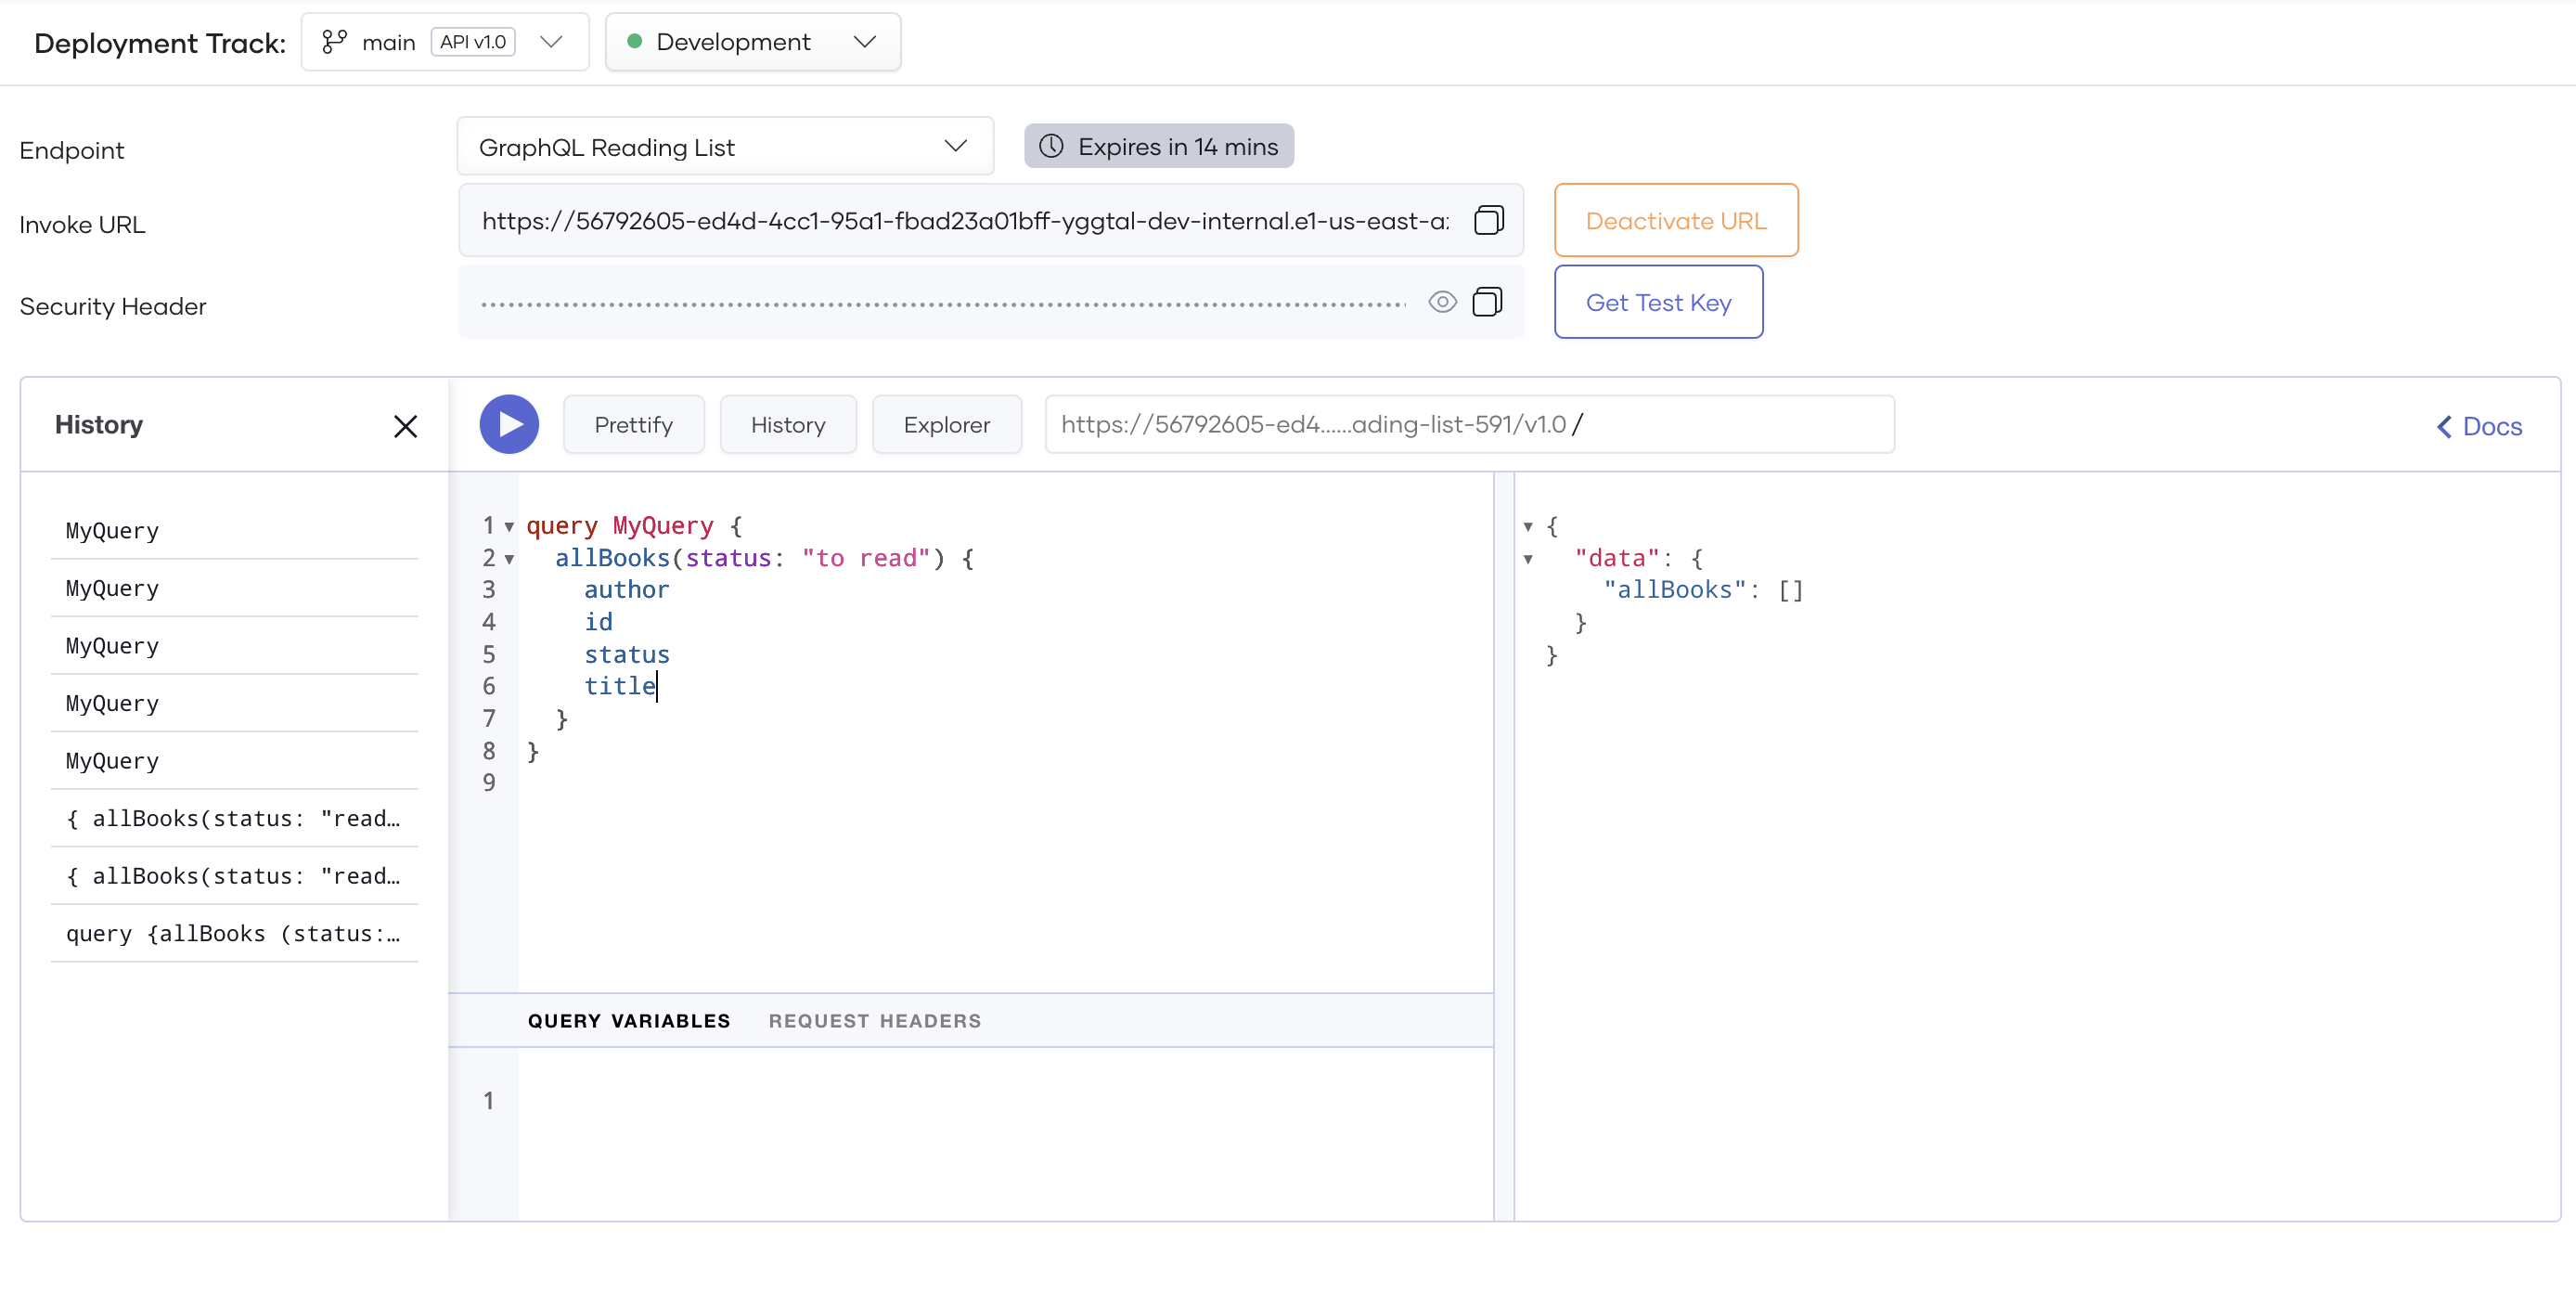This screenshot has width=2576, height=1293.
Task: Click the 'id' field on line 4
Action: pyautogui.click(x=598, y=622)
